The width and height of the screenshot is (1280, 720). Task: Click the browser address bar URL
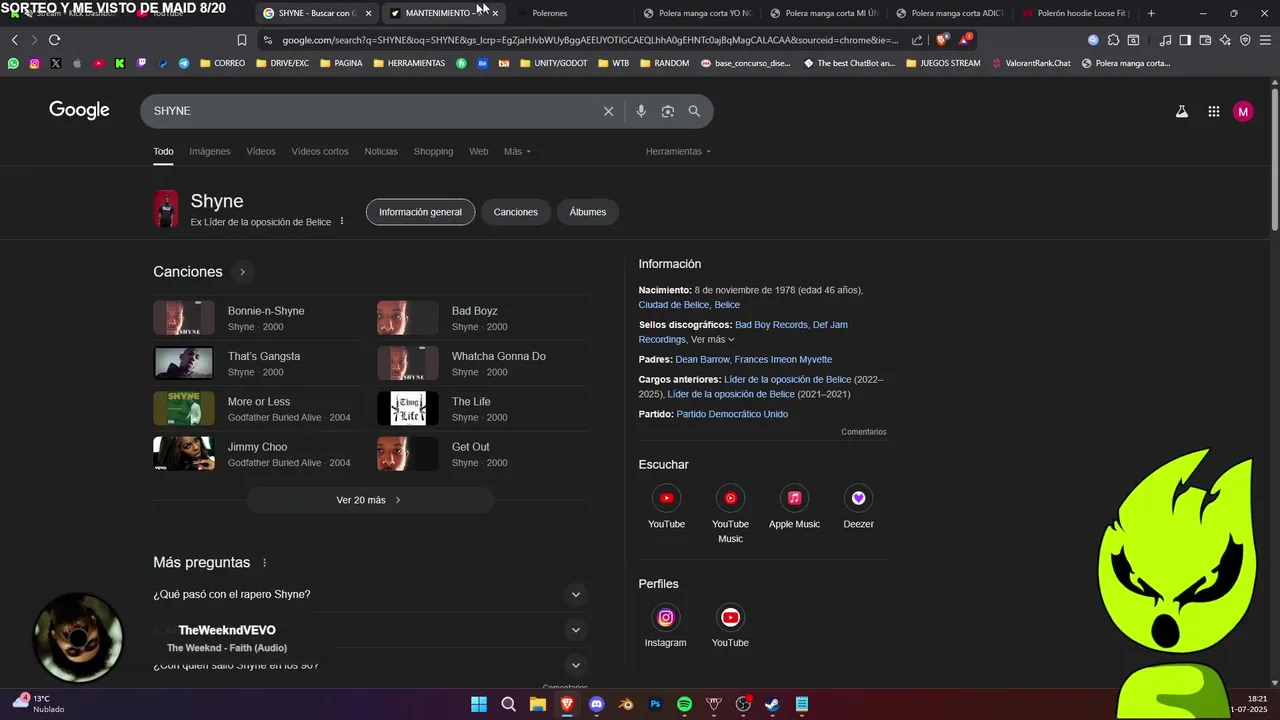590,40
